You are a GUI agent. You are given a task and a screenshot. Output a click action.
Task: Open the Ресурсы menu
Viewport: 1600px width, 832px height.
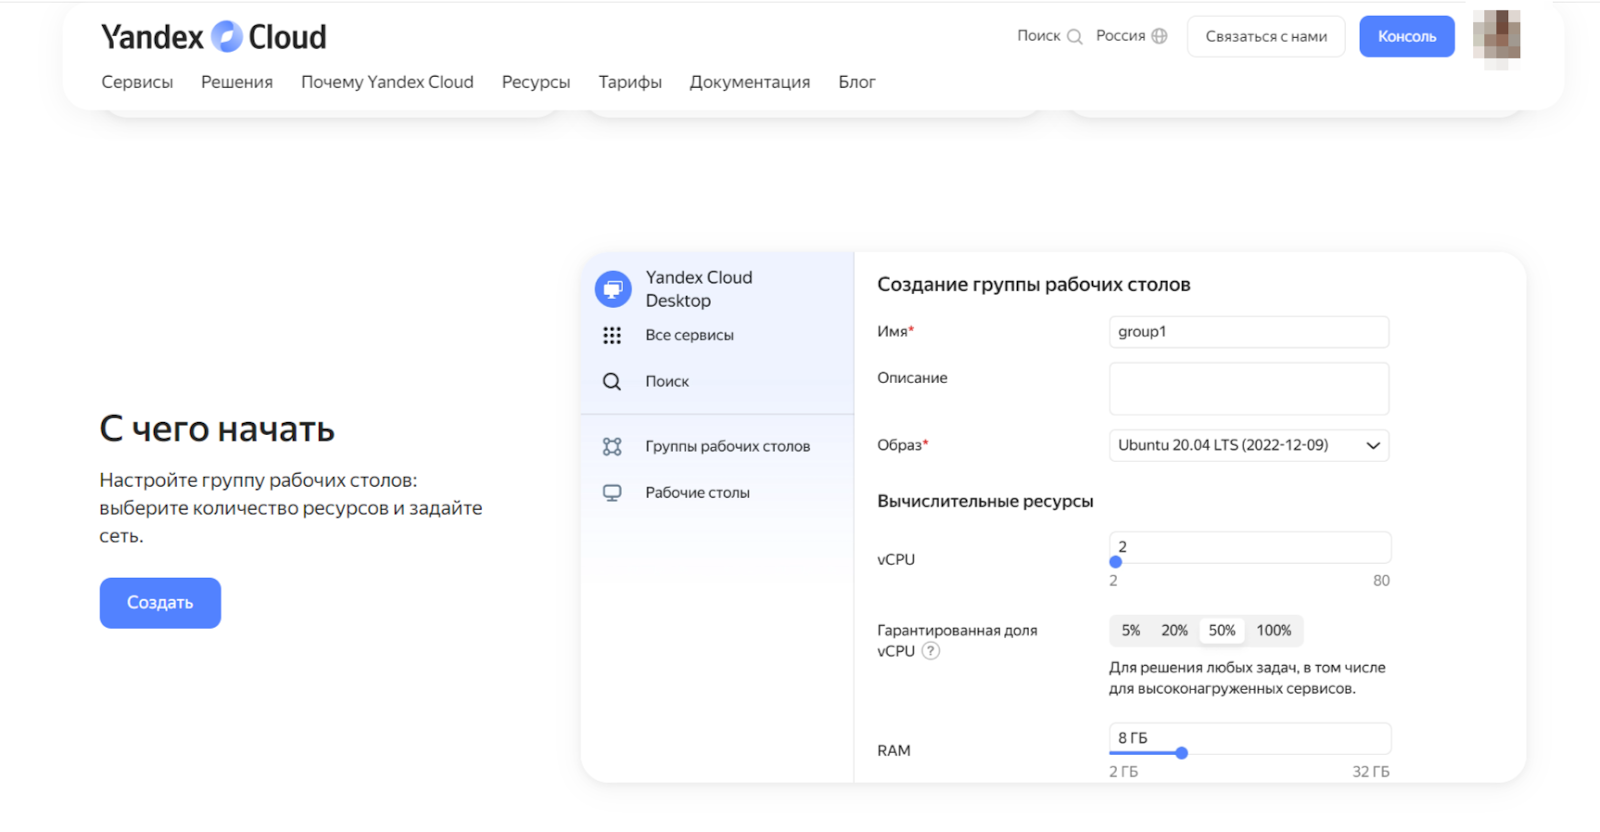(536, 82)
